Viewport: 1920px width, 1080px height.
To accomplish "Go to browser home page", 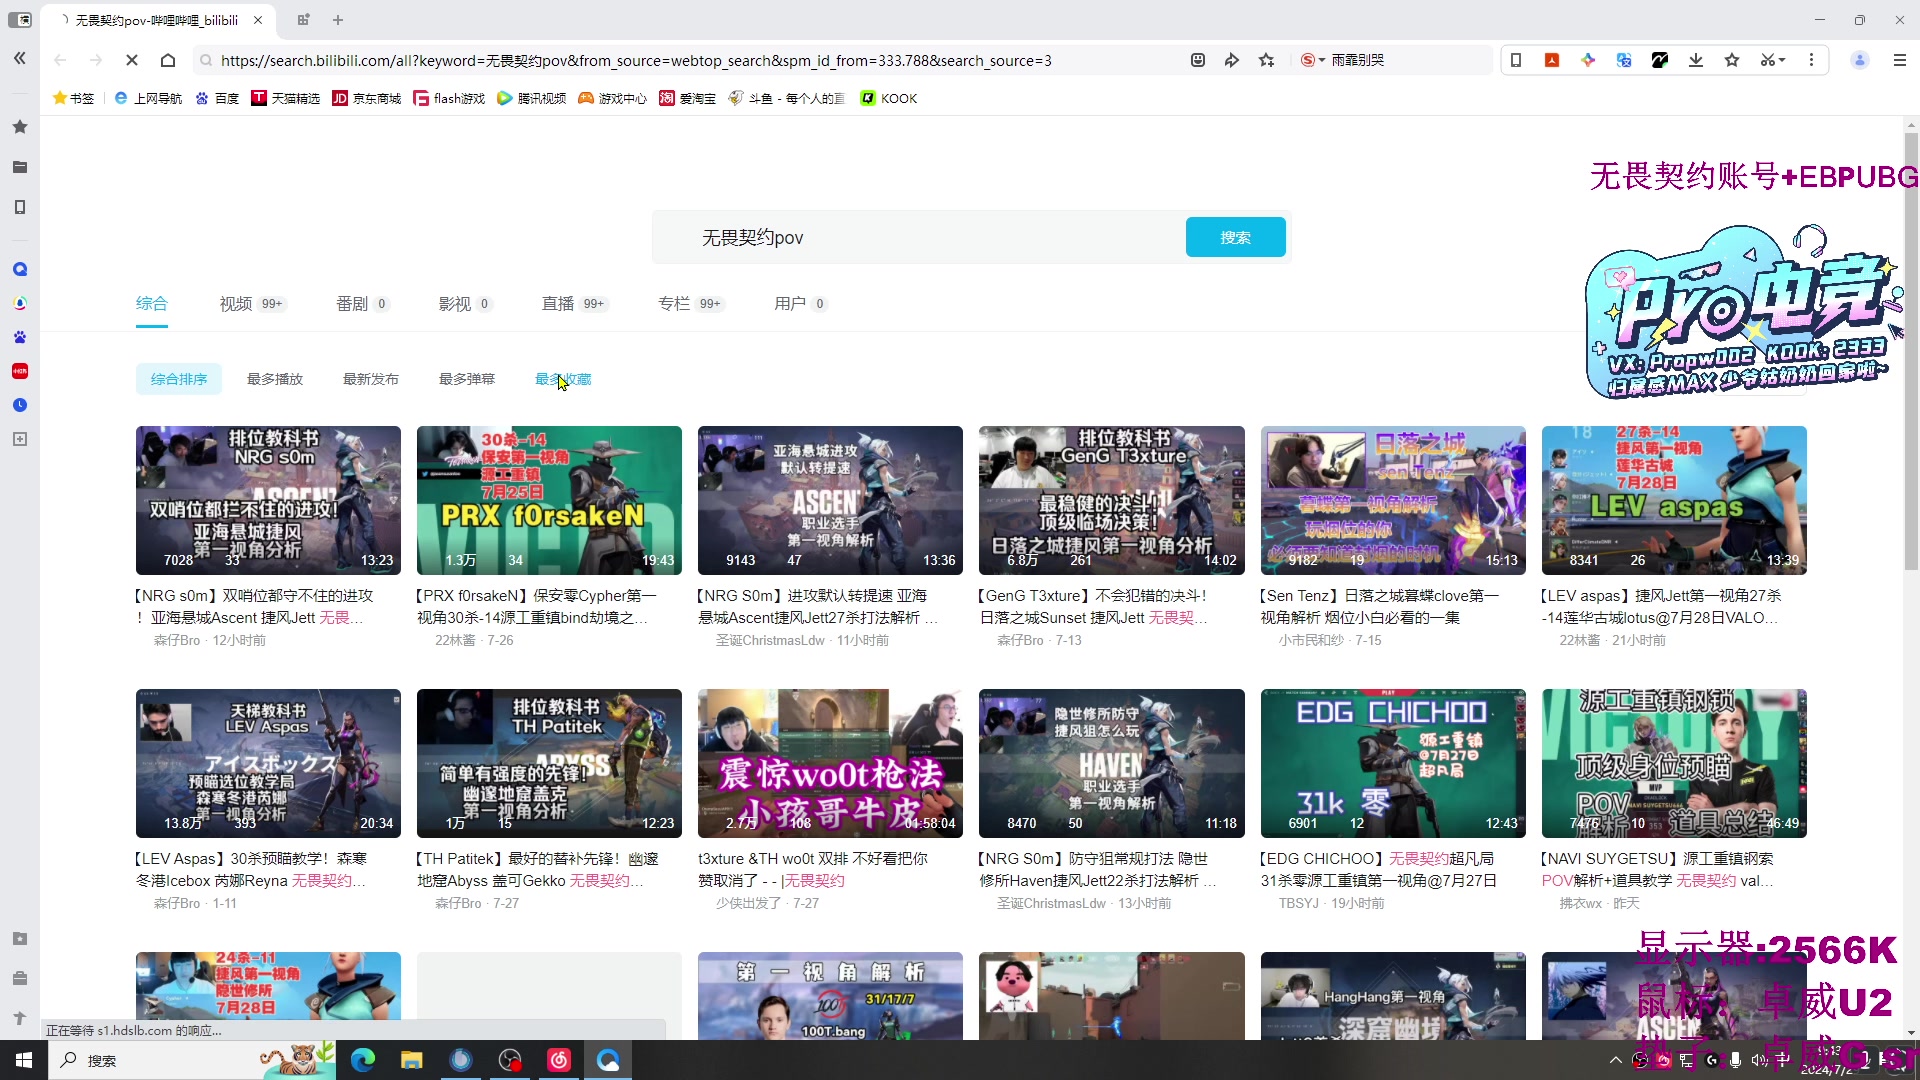I will pos(168,60).
